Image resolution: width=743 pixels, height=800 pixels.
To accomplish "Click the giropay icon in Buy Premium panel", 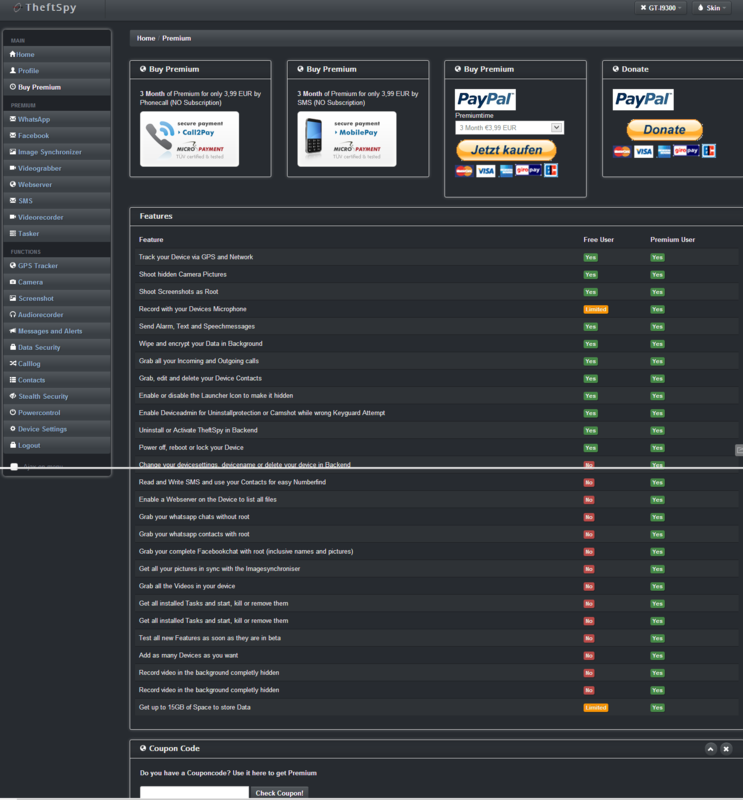I will [x=528, y=170].
